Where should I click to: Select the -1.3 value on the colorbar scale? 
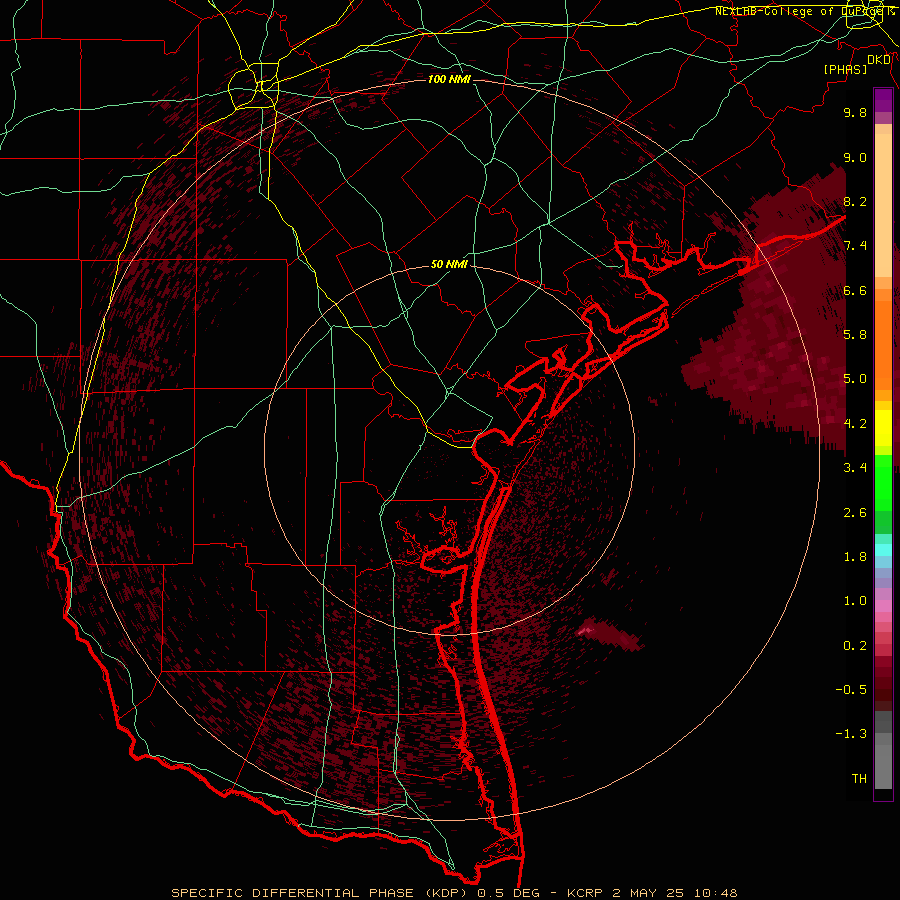tap(851, 734)
